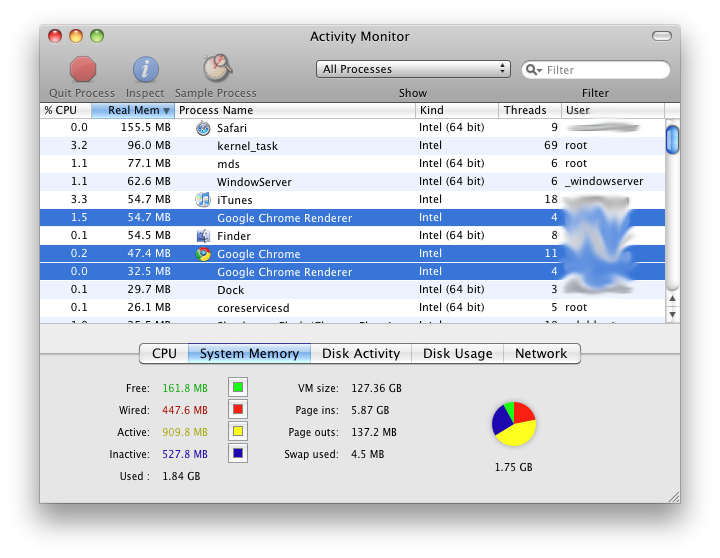
Task: Select the coreservicesd process row
Action: coord(352,307)
